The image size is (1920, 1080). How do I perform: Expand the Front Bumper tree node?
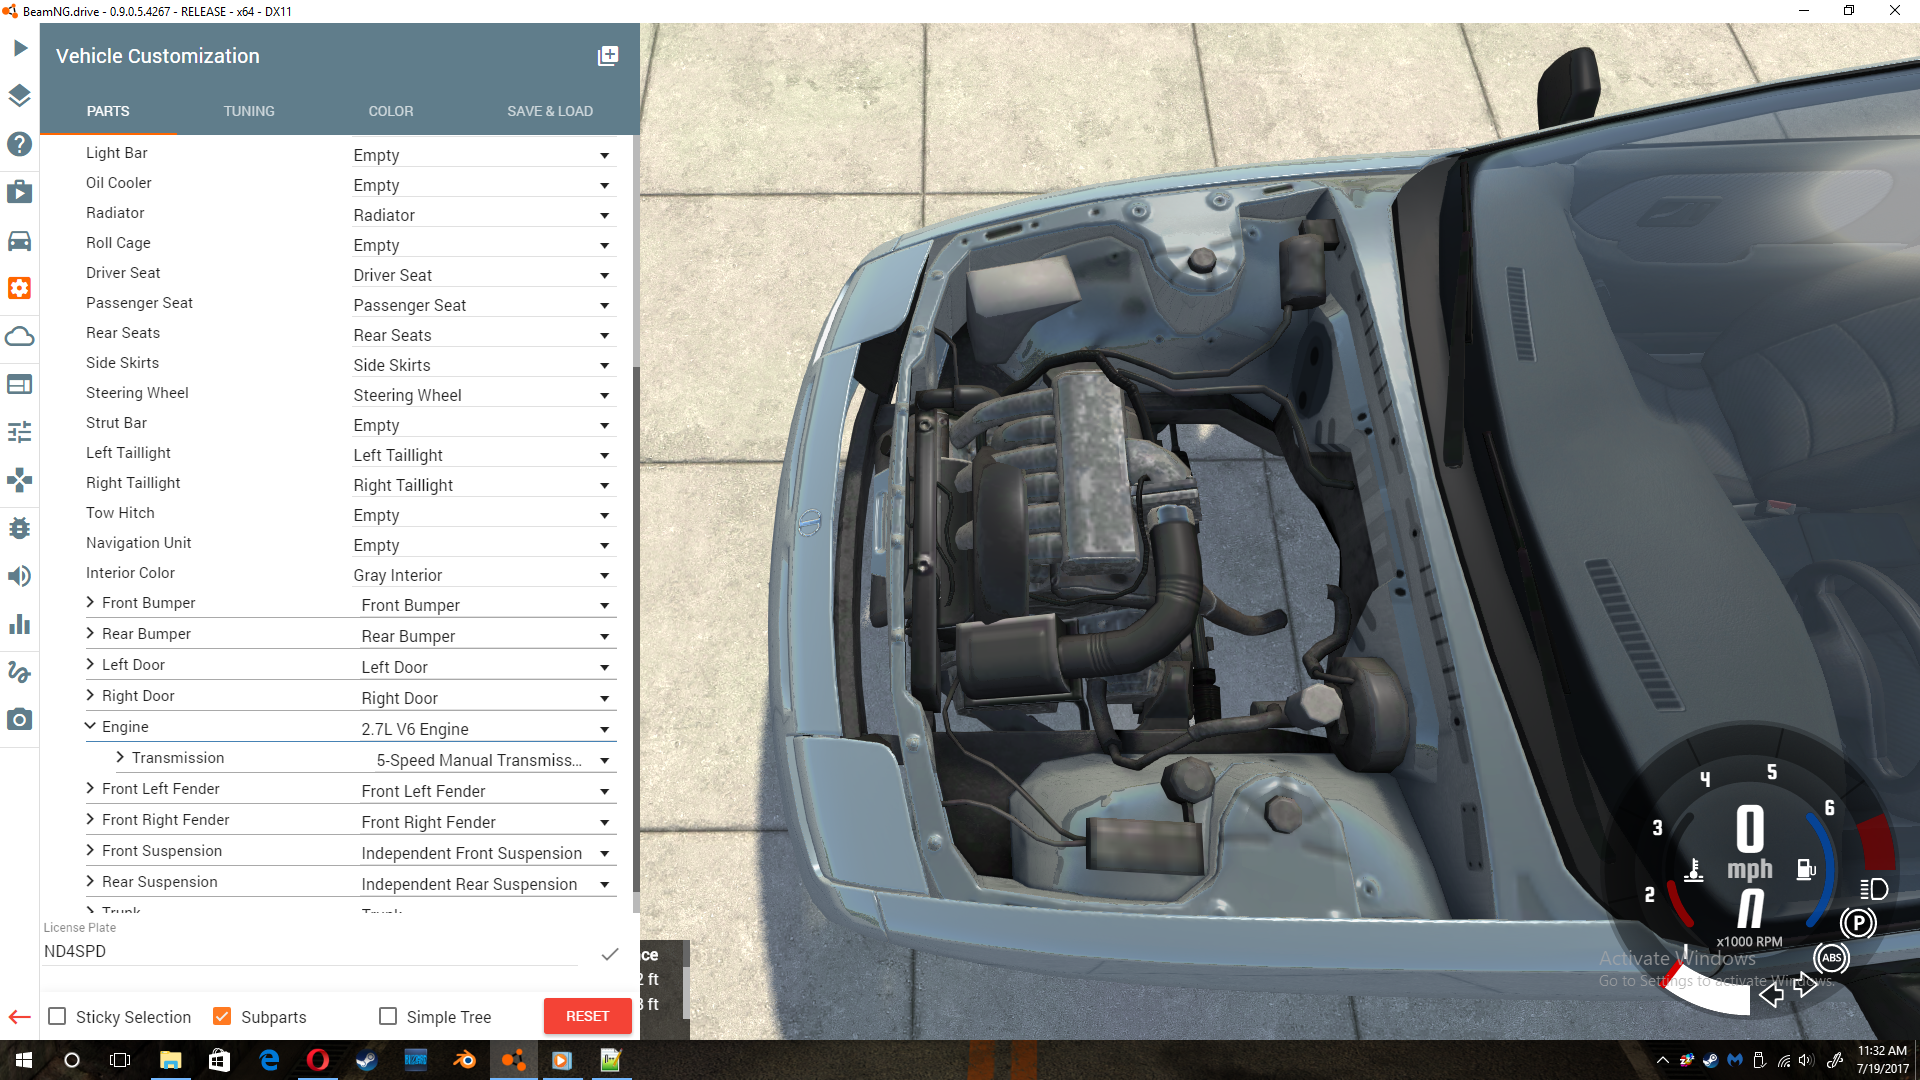point(90,602)
